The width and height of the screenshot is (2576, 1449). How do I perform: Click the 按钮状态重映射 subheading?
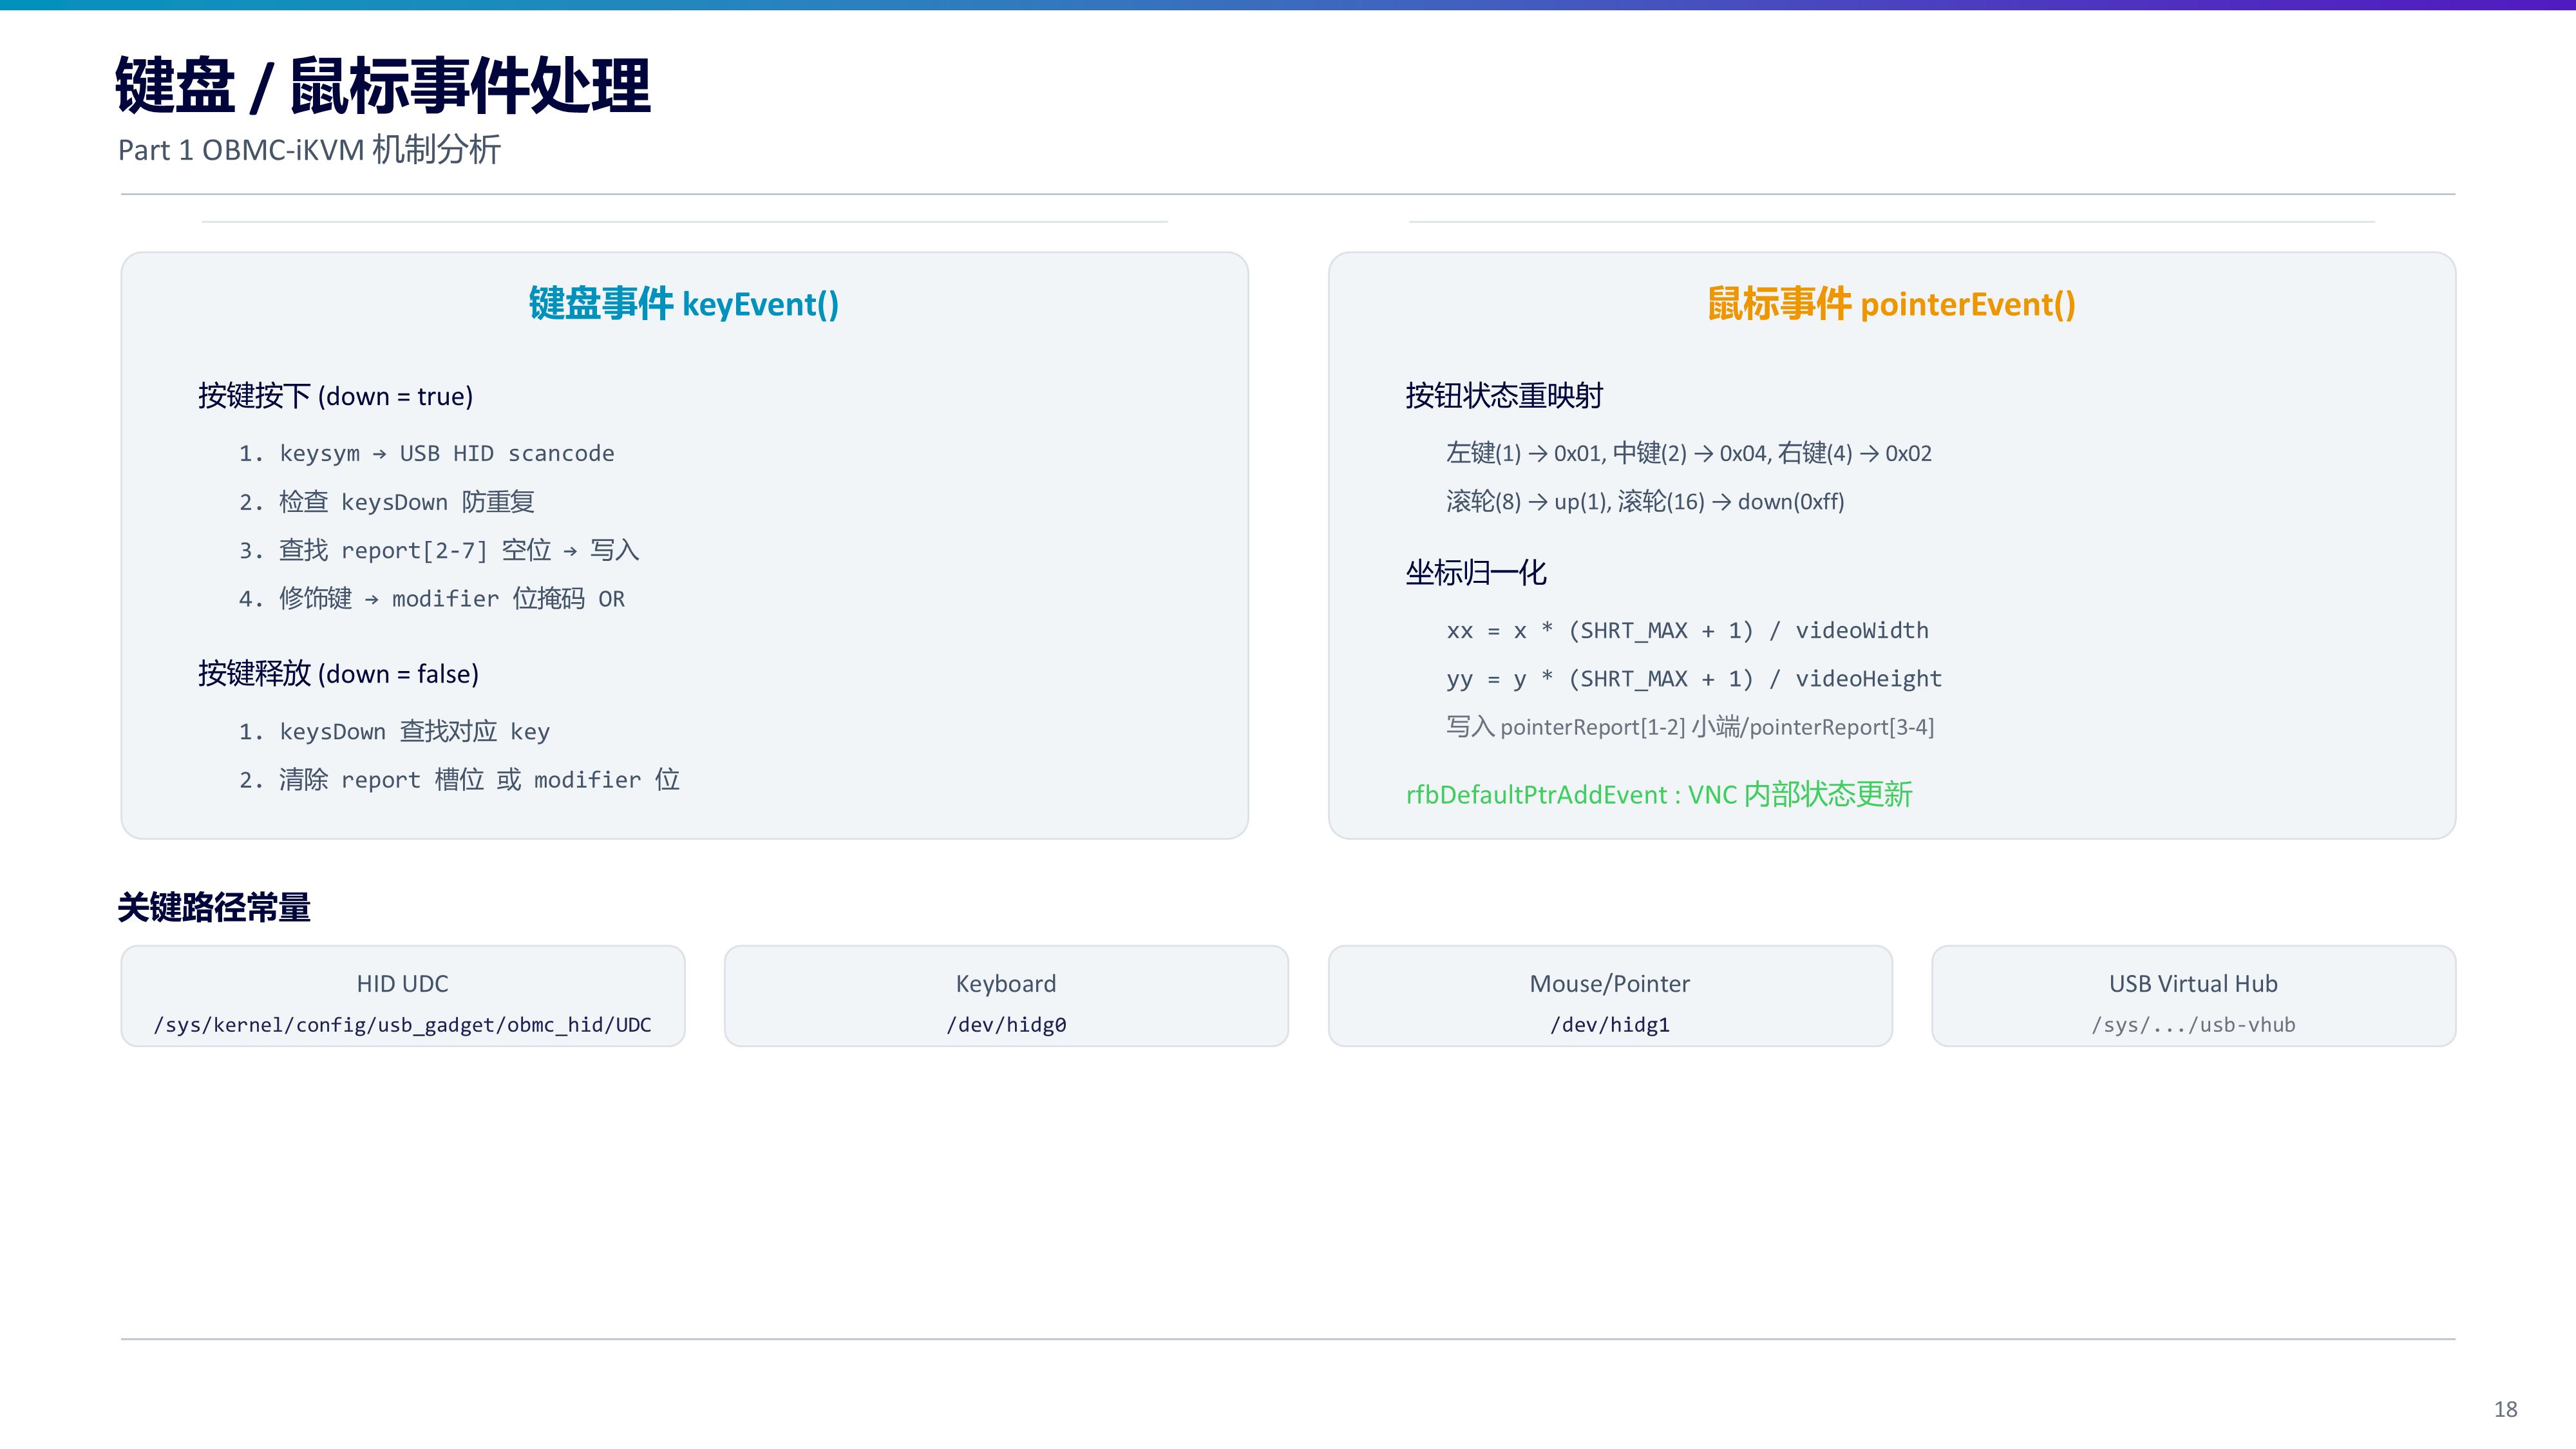(x=1504, y=396)
